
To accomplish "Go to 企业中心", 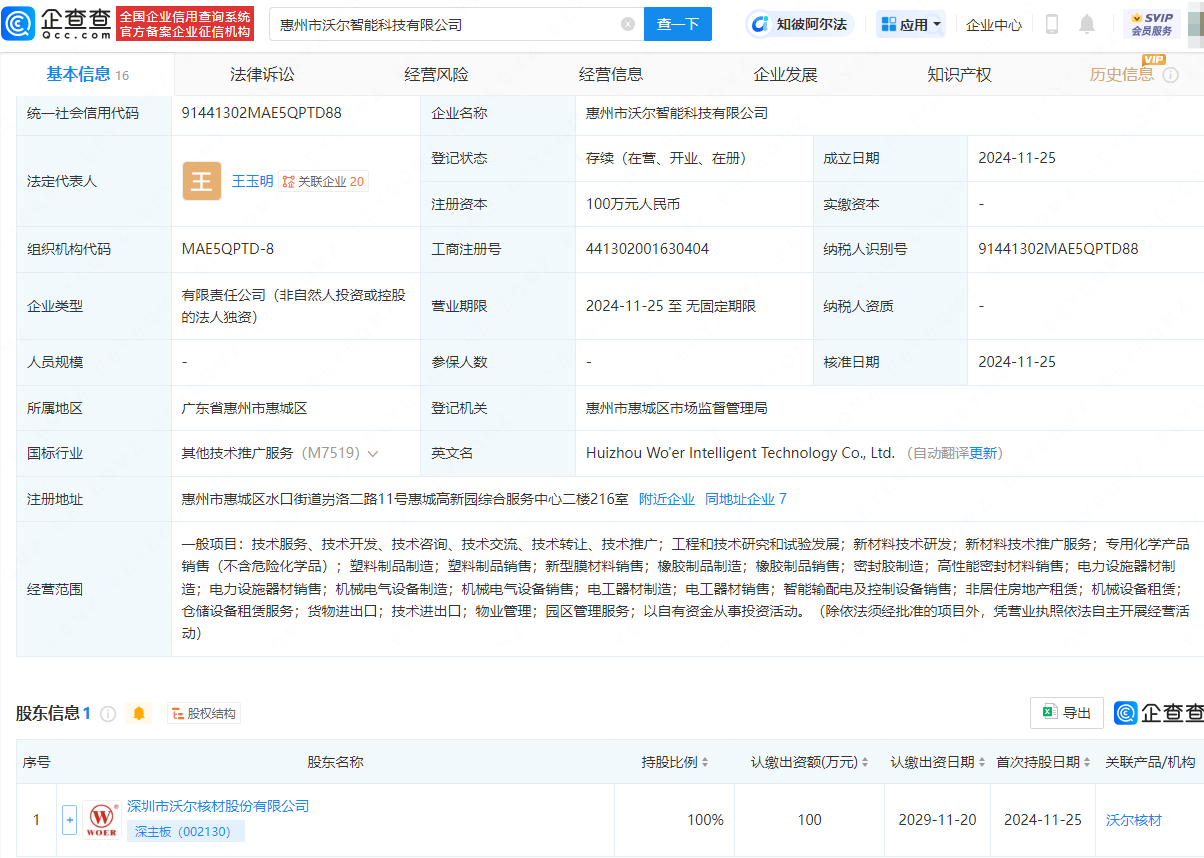I will click(x=994, y=24).
